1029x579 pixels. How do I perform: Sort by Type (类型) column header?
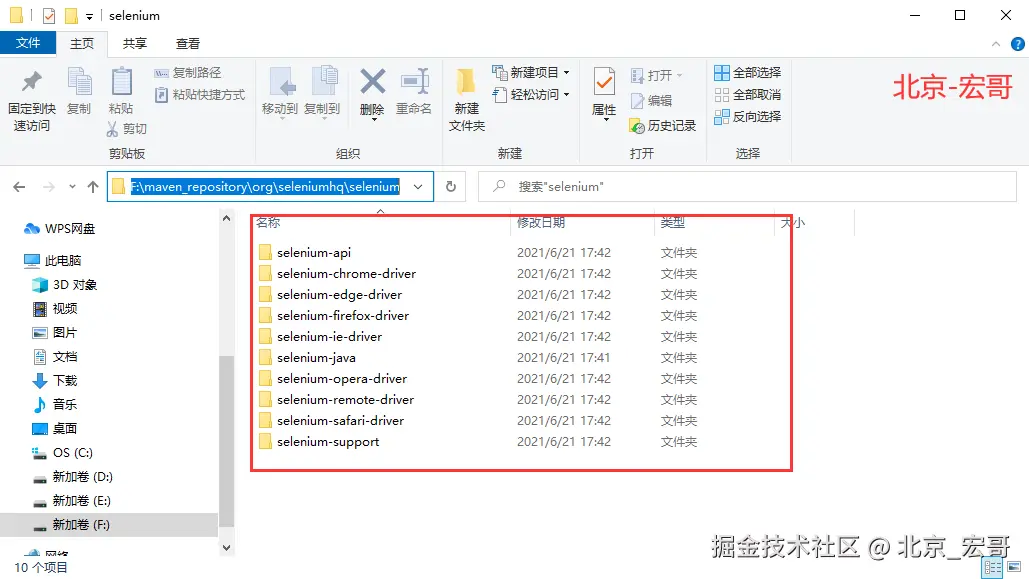[x=673, y=223]
